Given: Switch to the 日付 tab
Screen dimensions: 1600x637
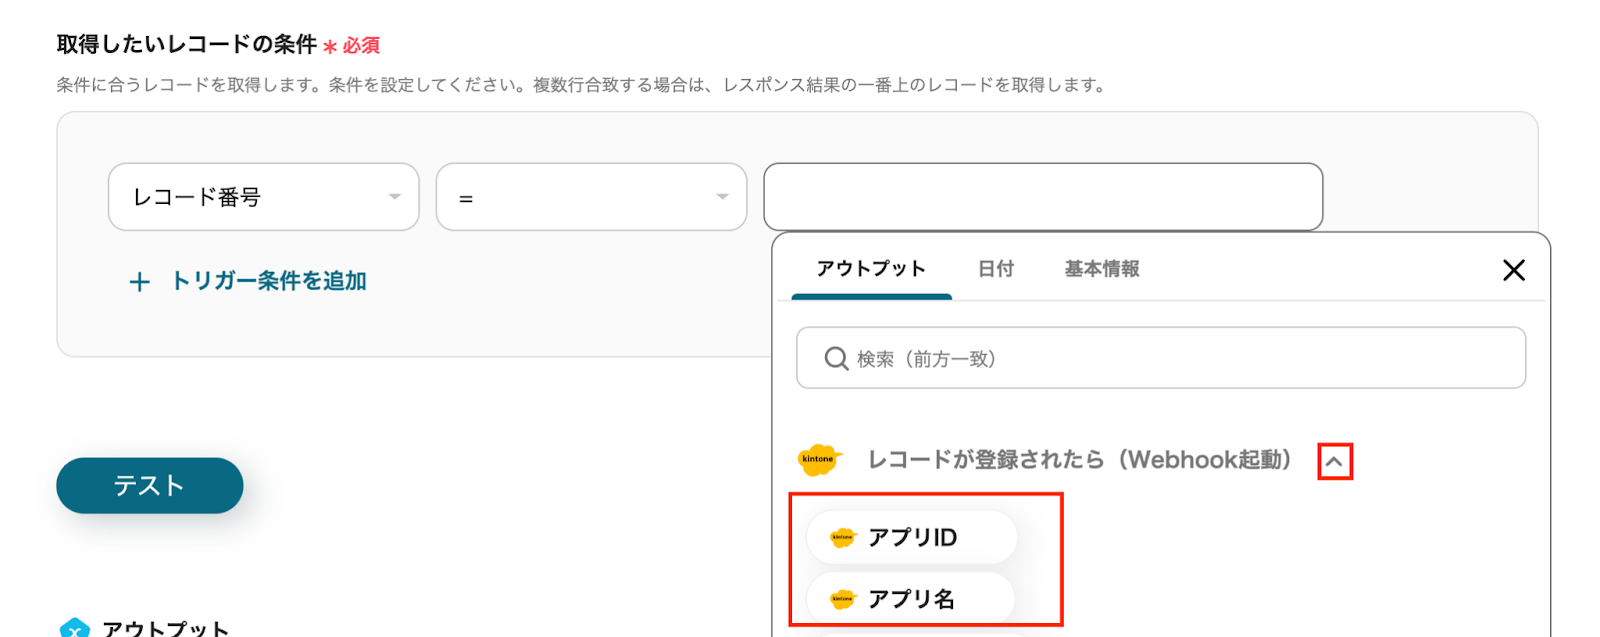Looking at the screenshot, I should click(995, 269).
